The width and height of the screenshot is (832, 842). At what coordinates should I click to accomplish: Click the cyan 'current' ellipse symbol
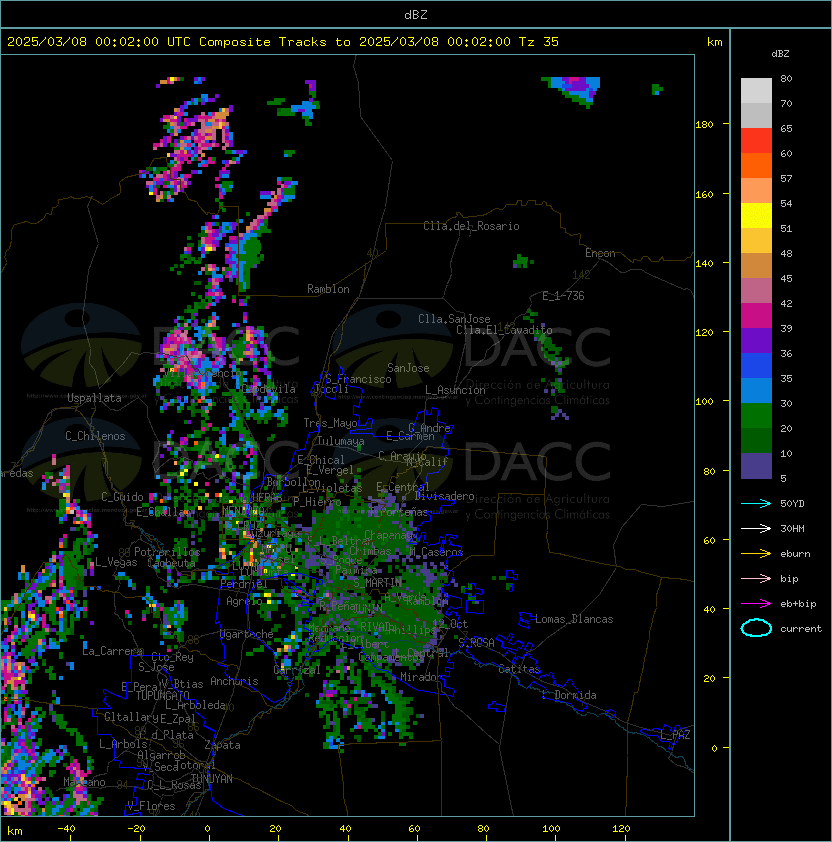click(756, 628)
